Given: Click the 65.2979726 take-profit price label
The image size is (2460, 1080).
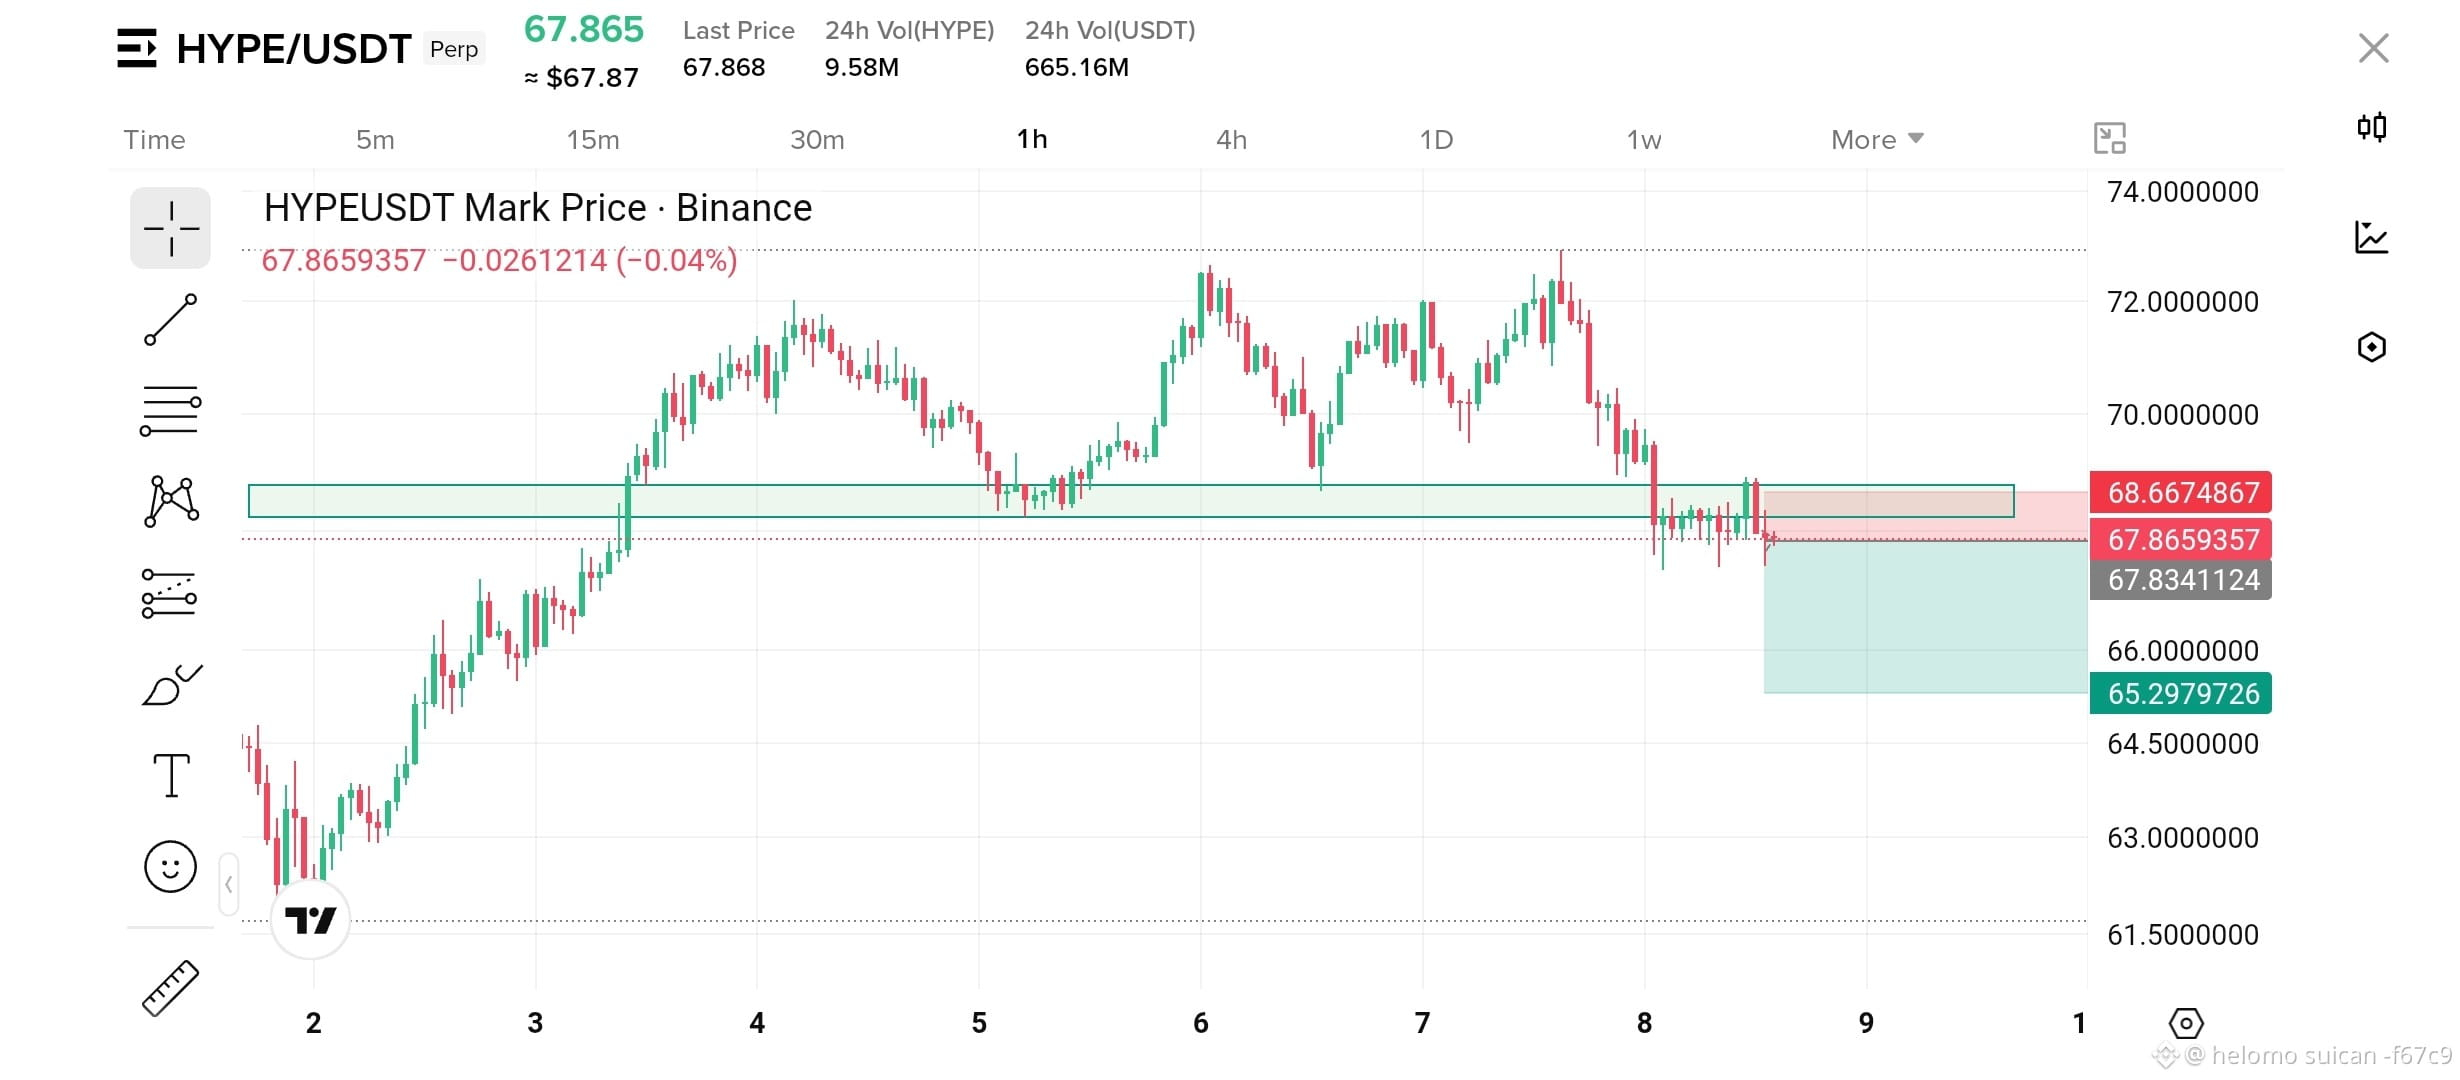Looking at the screenshot, I should pyautogui.click(x=2181, y=693).
